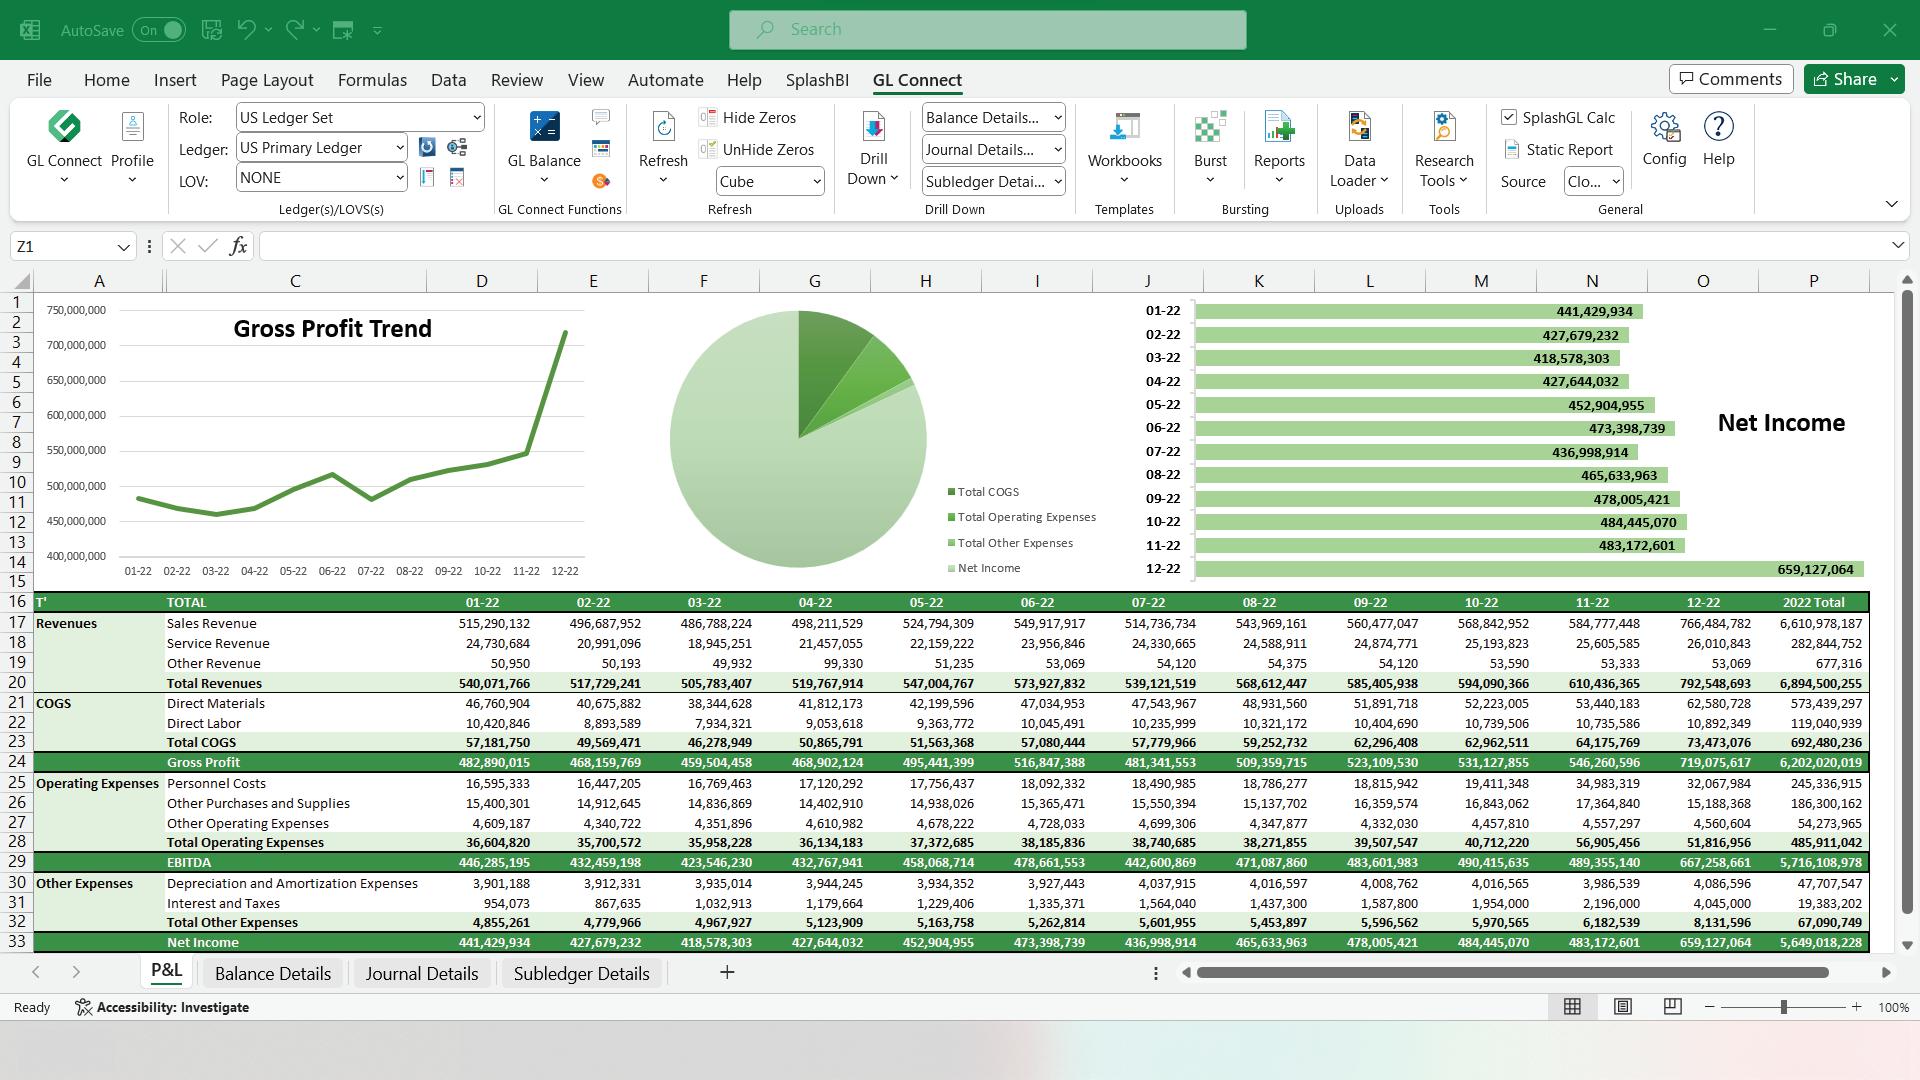Screen dimensions: 1920x1080
Task: Open the Cube refresh dropdown
Action: (x=816, y=182)
